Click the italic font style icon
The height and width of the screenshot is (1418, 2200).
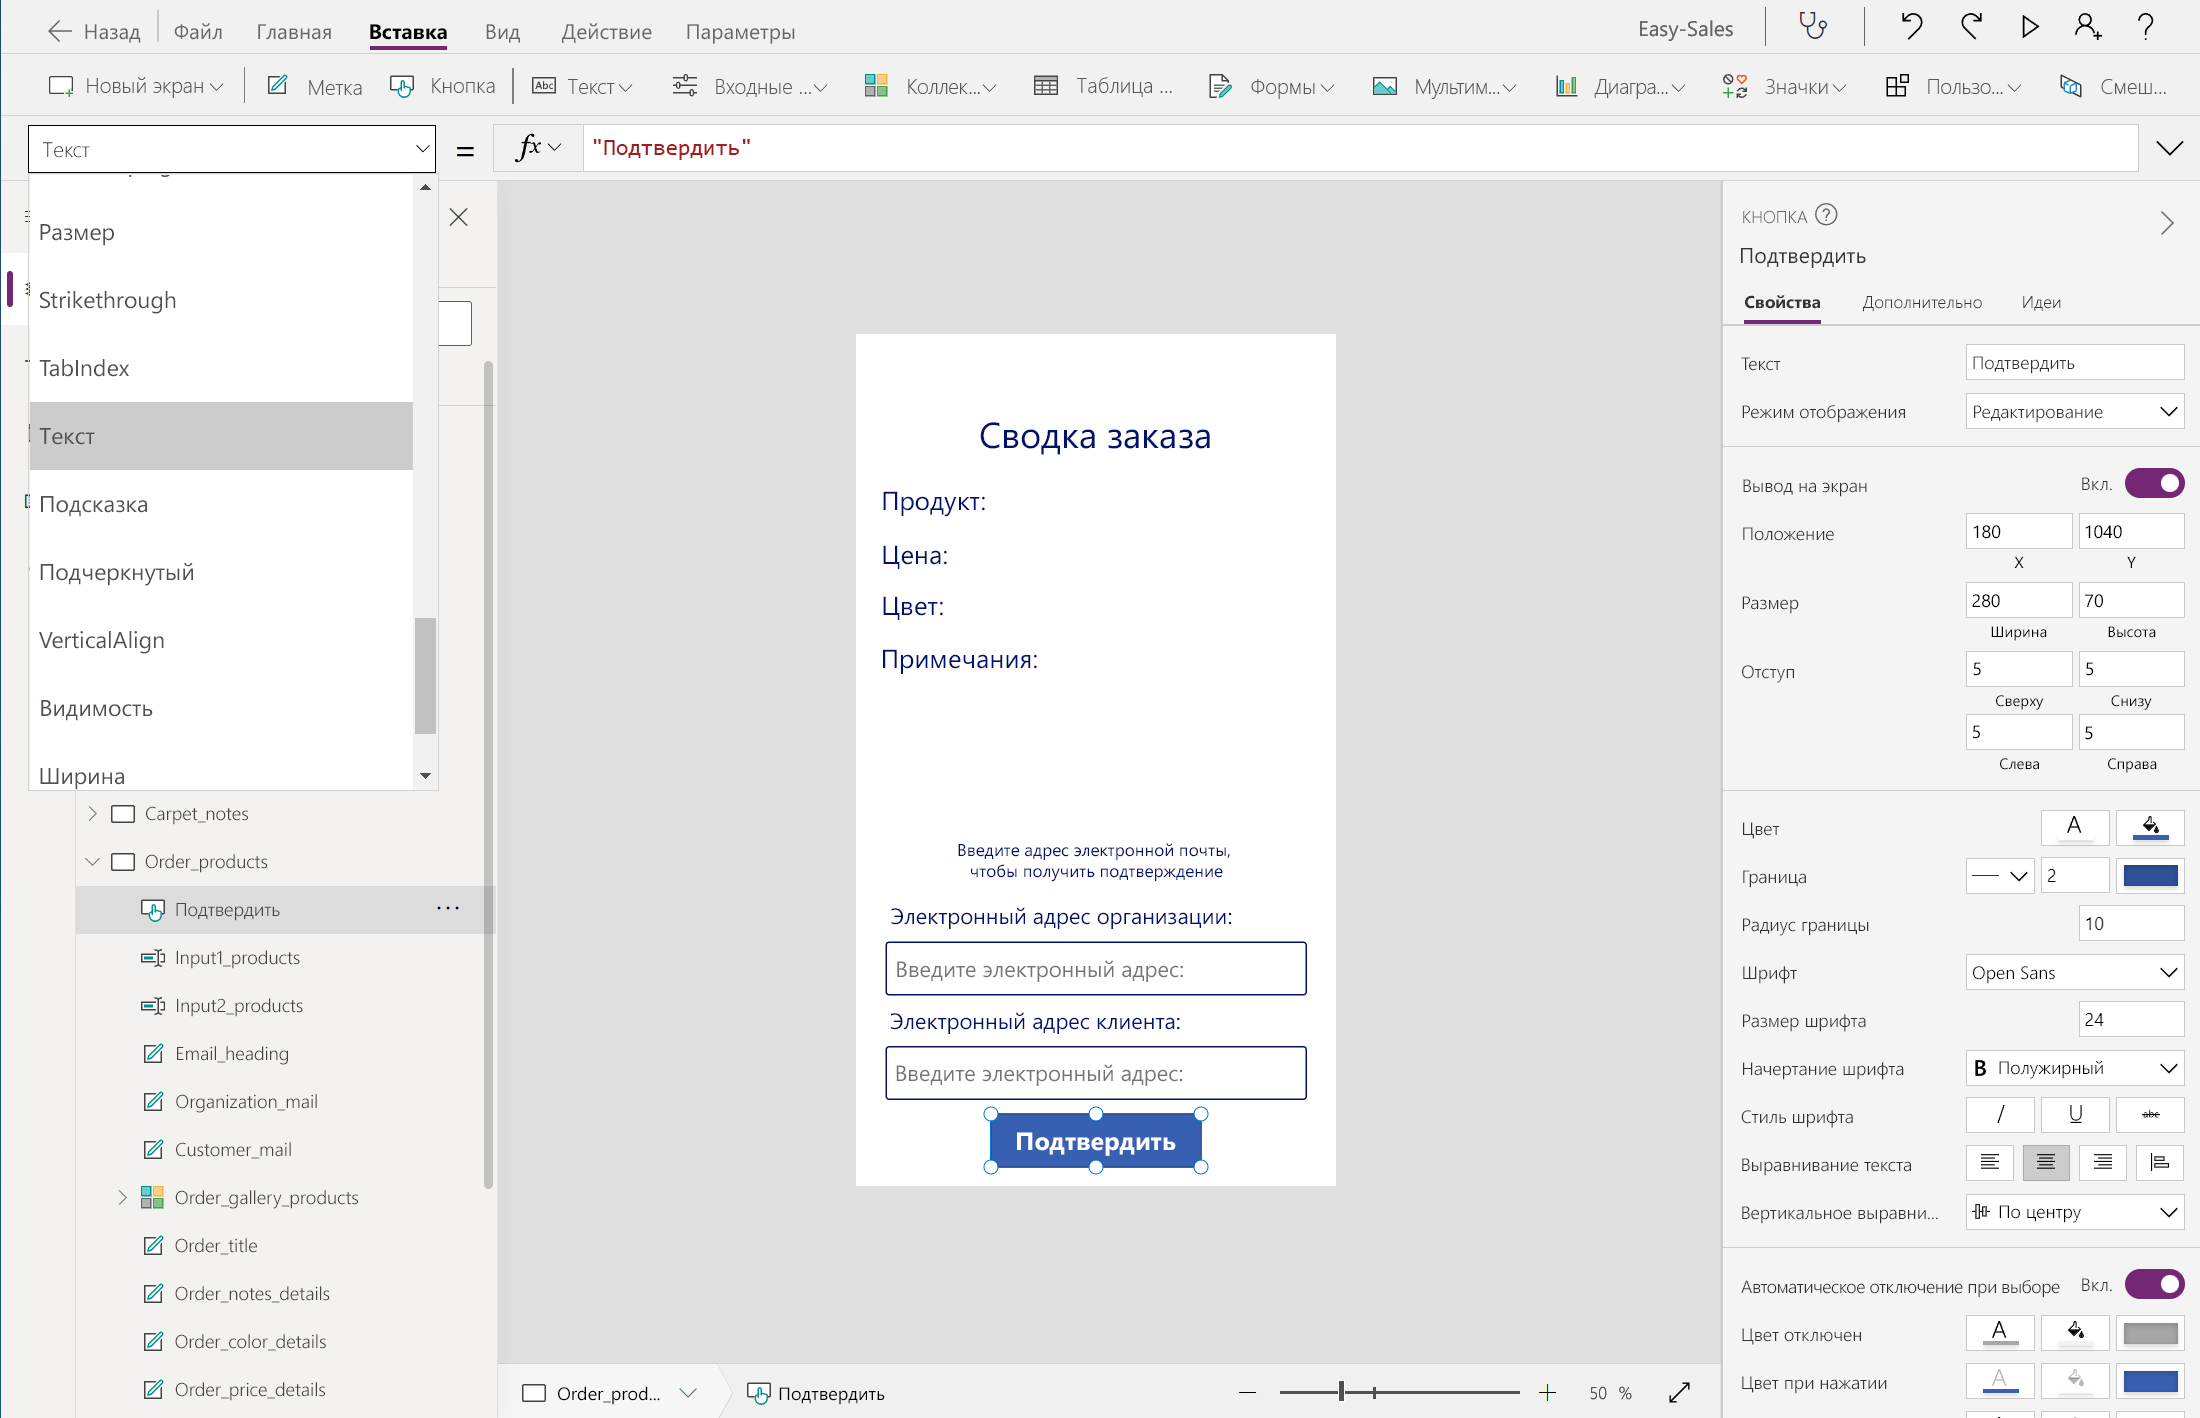pyautogui.click(x=1999, y=1115)
